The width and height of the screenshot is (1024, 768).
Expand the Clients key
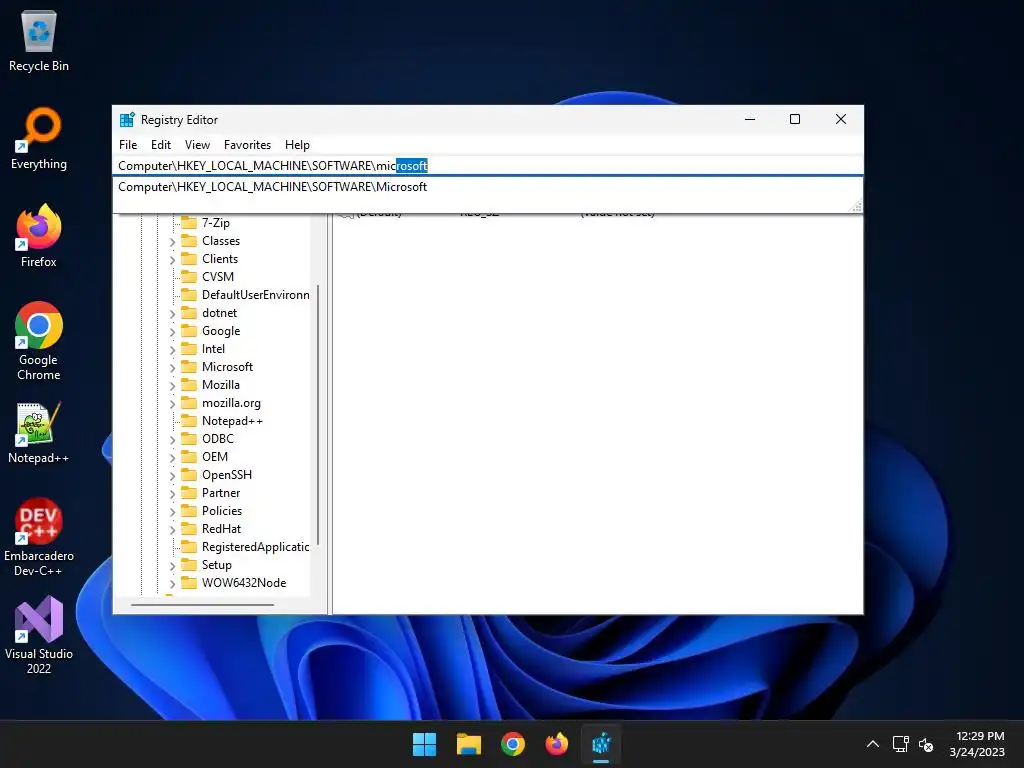(x=172, y=260)
